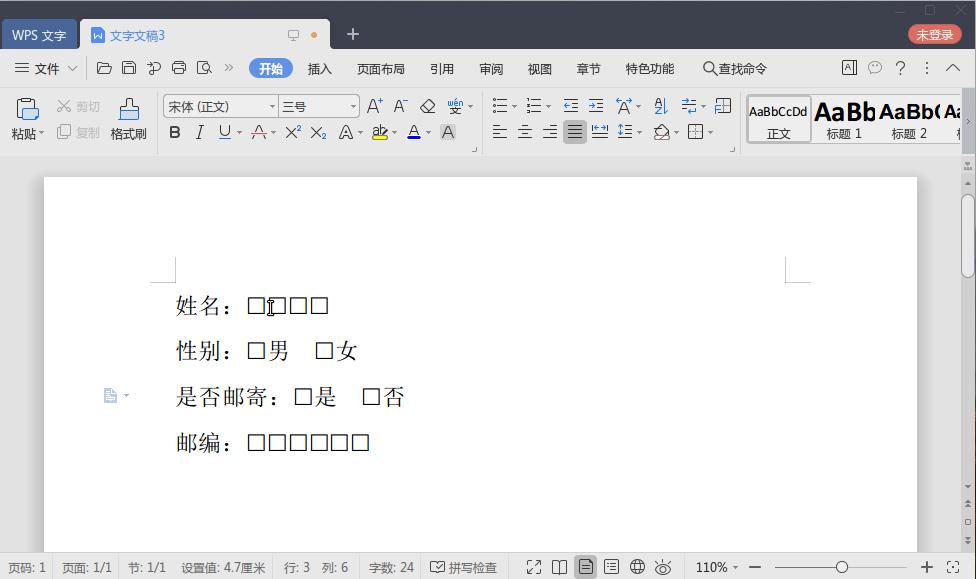Select the Format Painter tool
Image resolution: width=976 pixels, height=579 pixels.
click(x=129, y=118)
